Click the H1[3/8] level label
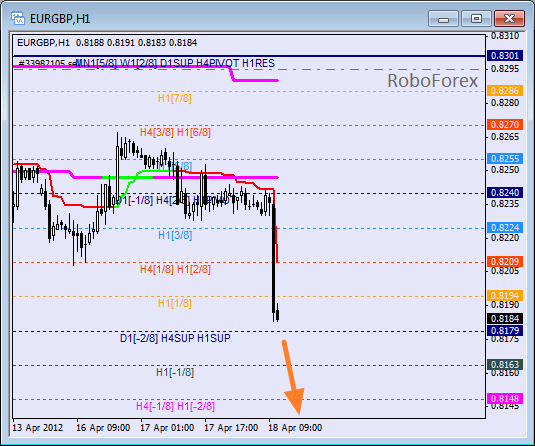 (175, 235)
